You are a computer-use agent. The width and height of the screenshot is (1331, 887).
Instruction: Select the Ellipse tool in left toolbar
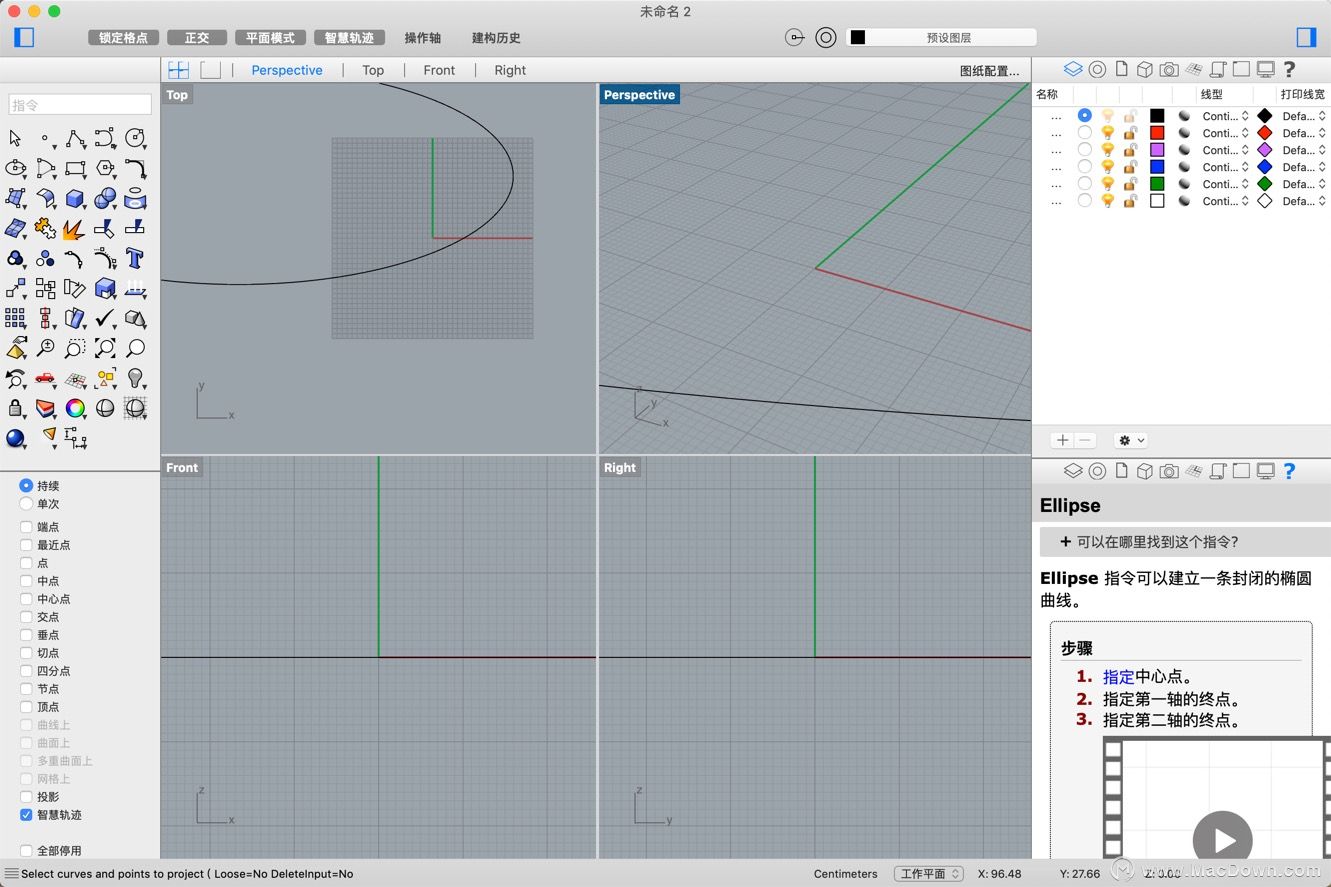click(15, 168)
